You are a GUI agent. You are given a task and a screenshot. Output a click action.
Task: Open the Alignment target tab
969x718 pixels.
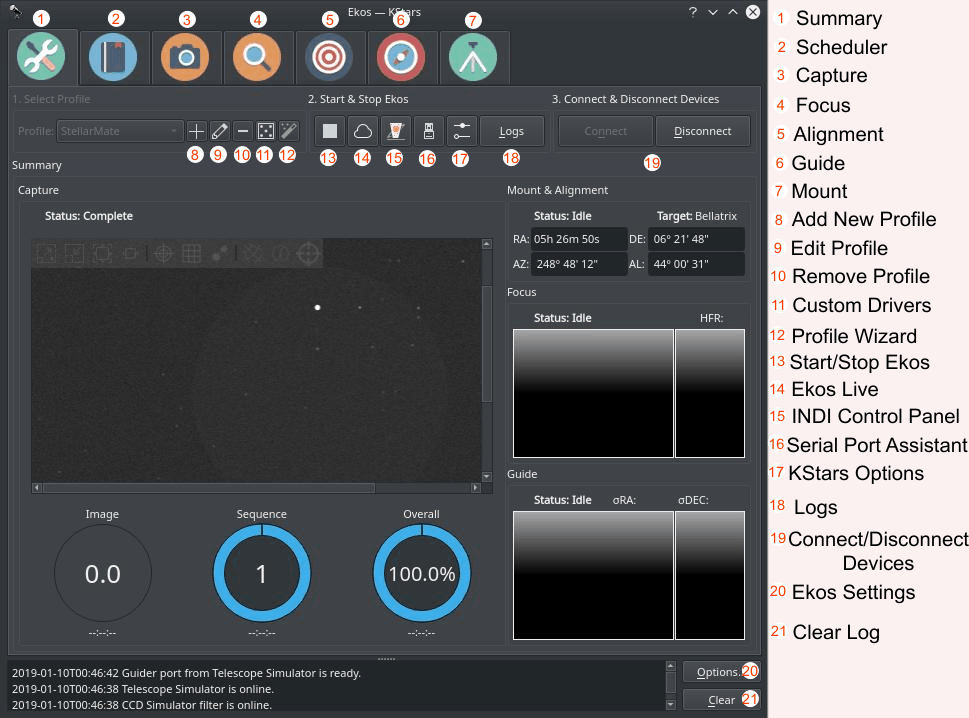point(329,58)
